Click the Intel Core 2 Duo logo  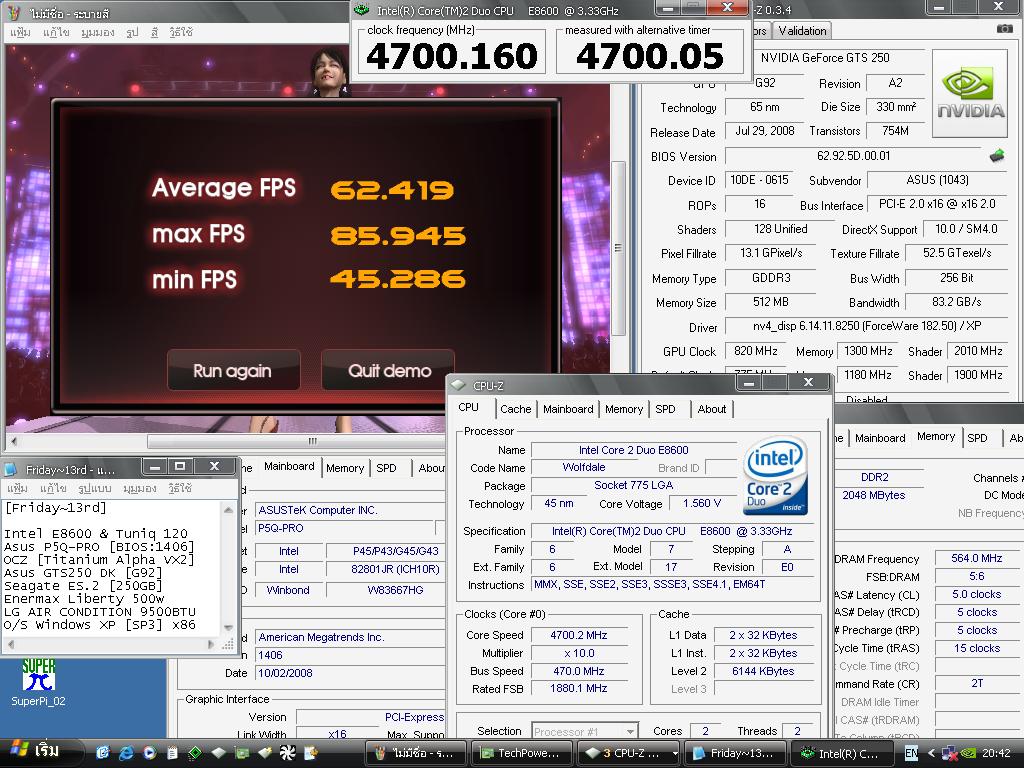click(x=776, y=475)
